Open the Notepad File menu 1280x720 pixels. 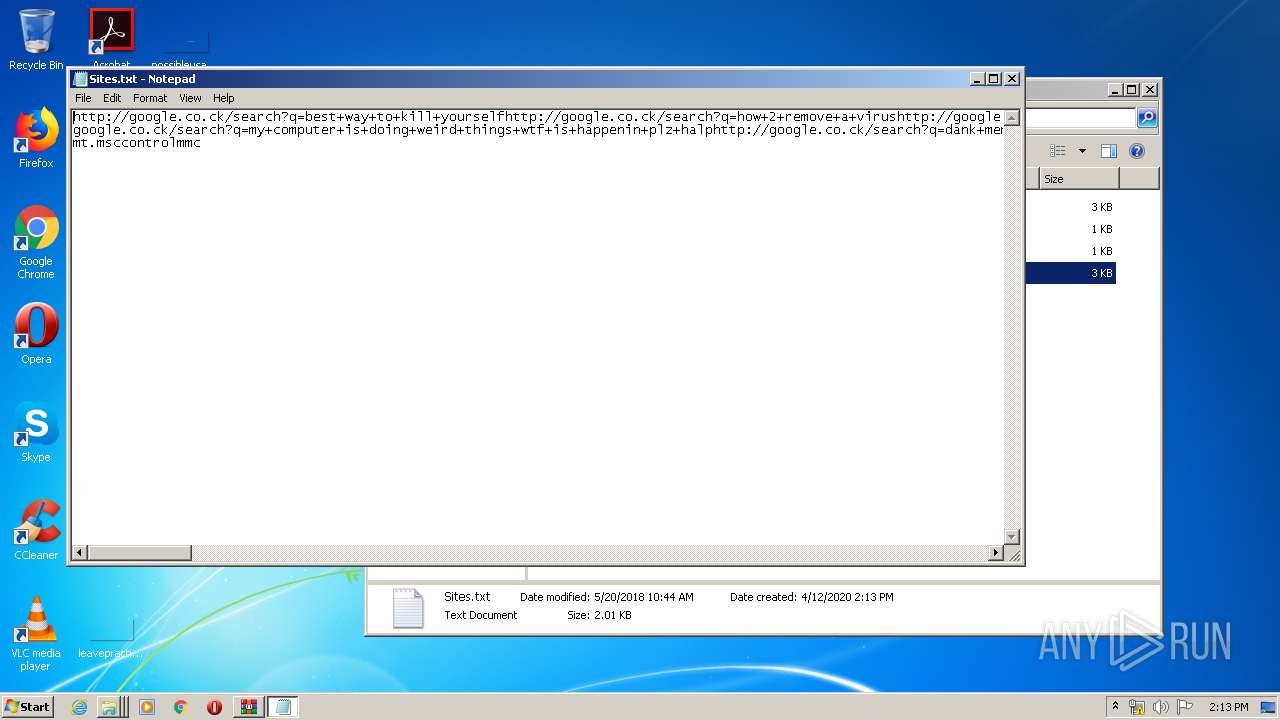83,98
